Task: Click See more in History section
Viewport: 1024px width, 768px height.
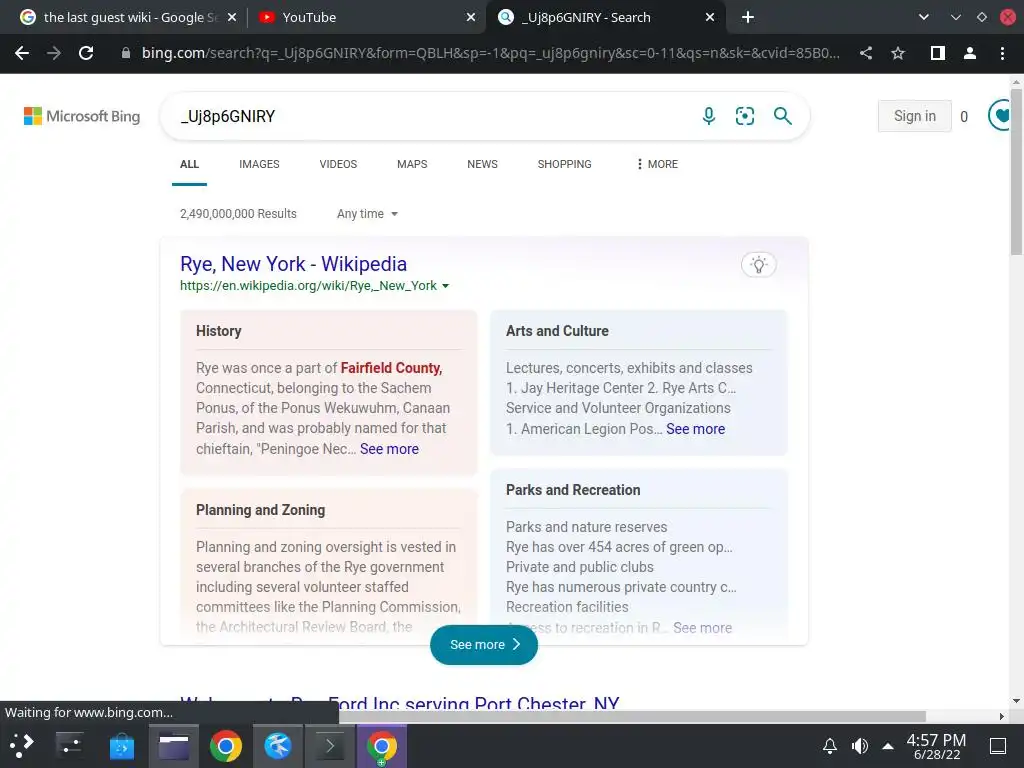Action: (x=389, y=449)
